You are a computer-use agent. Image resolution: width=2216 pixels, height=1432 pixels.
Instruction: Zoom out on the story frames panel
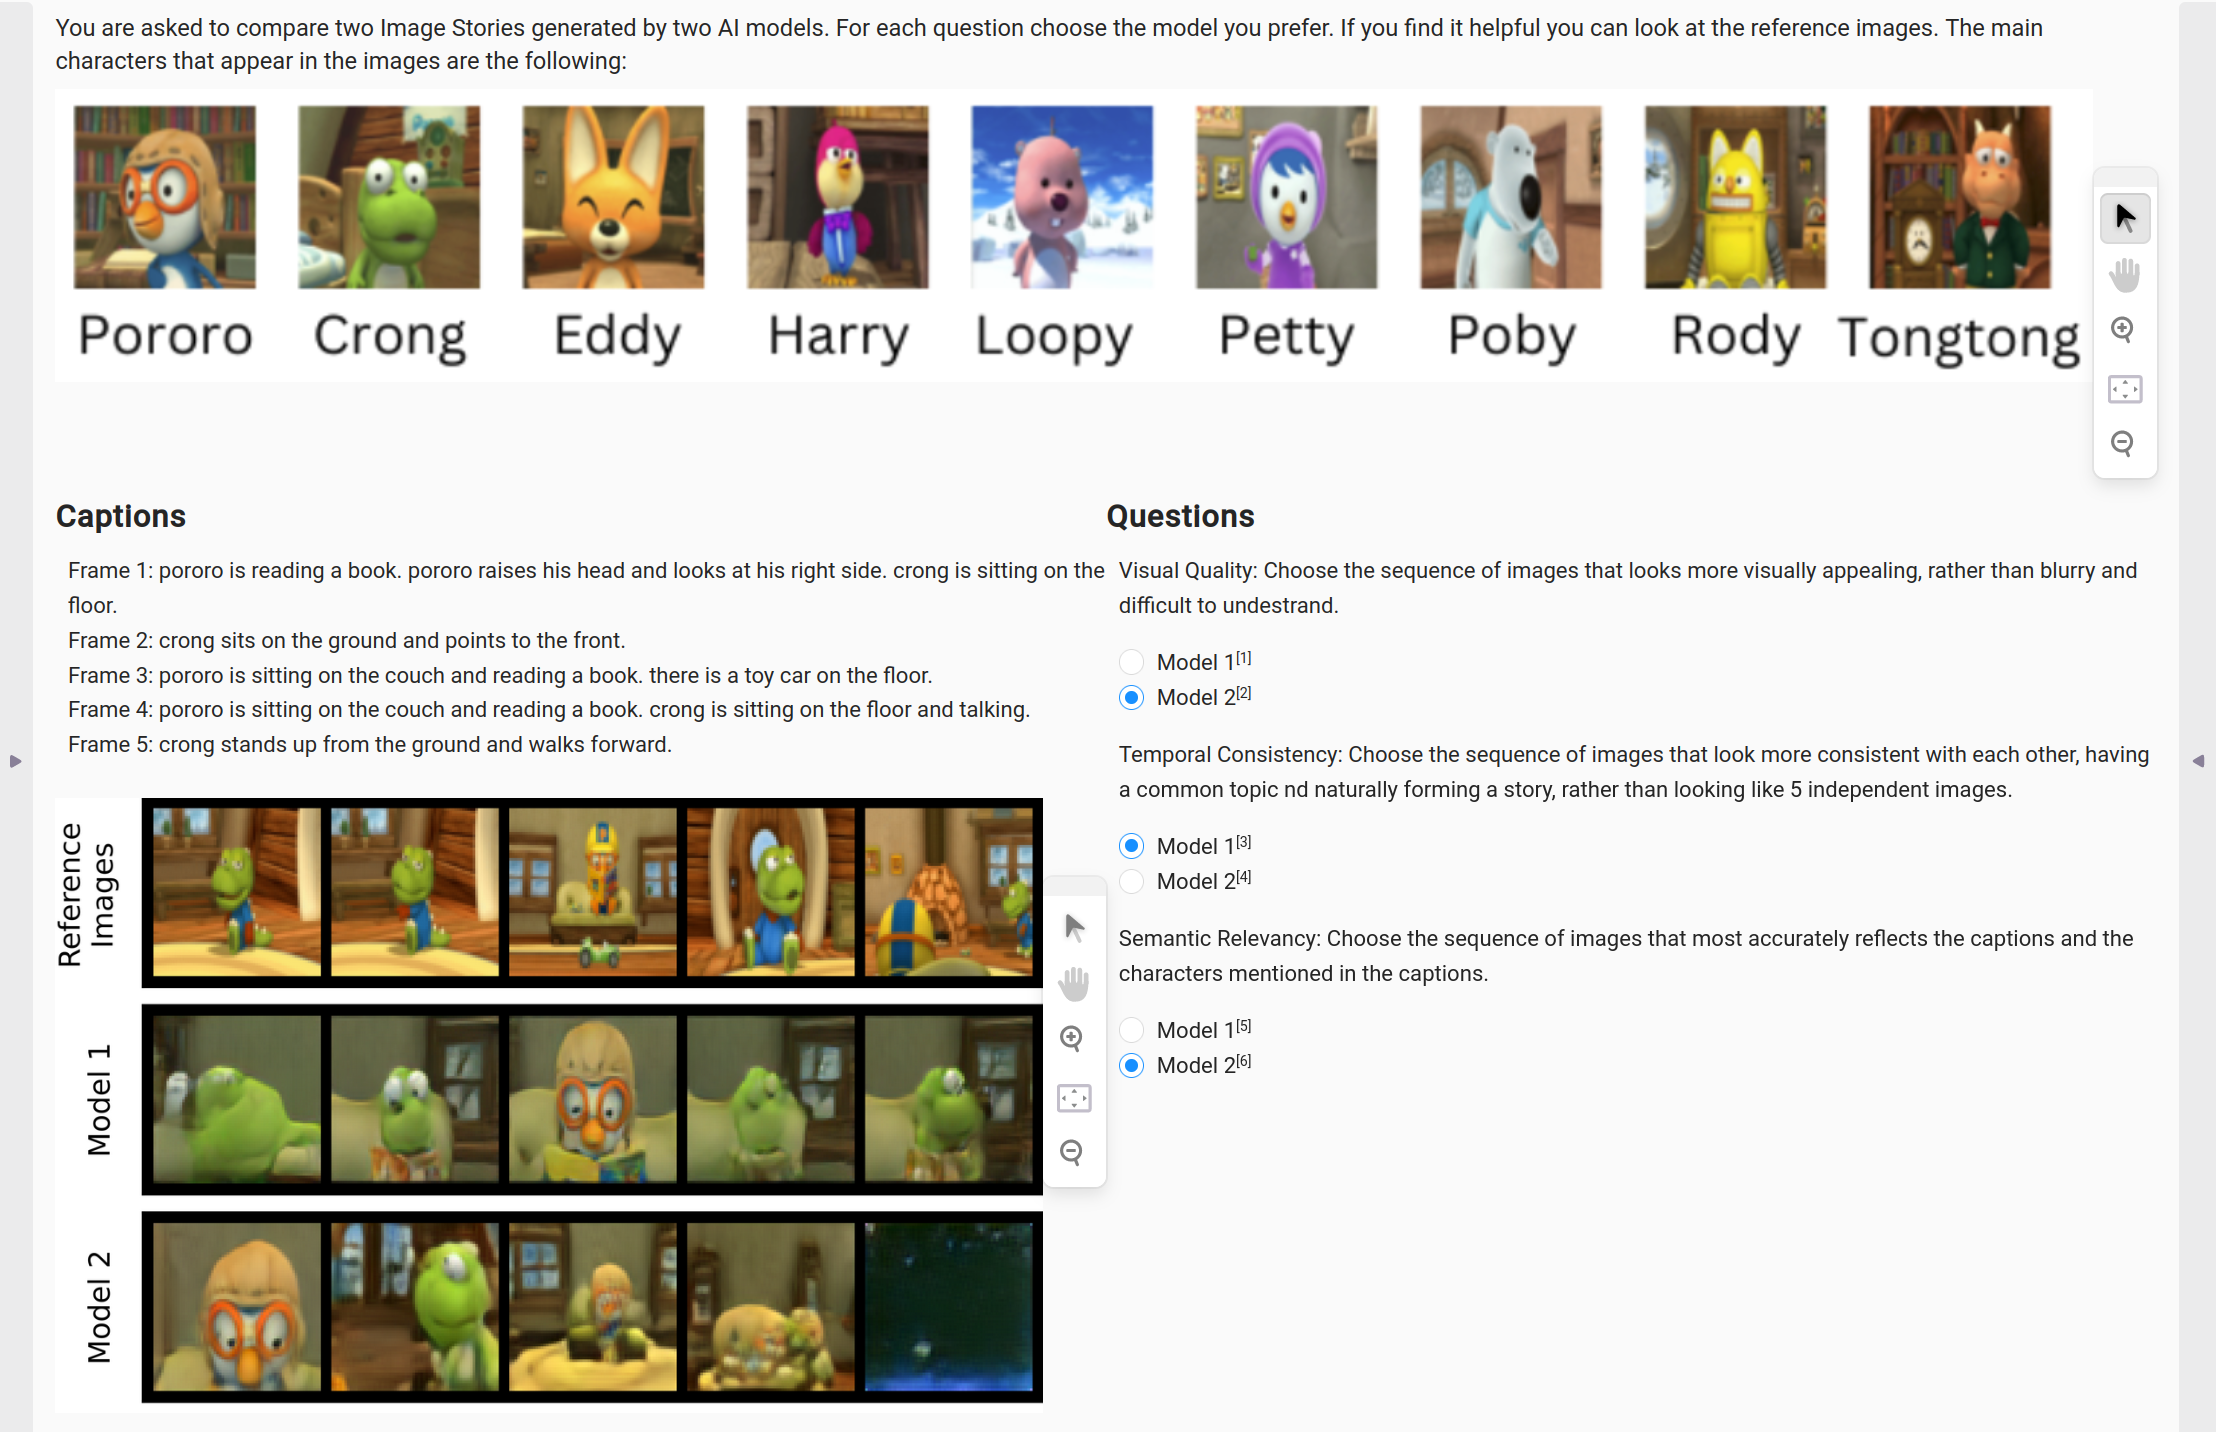pos(1071,1152)
